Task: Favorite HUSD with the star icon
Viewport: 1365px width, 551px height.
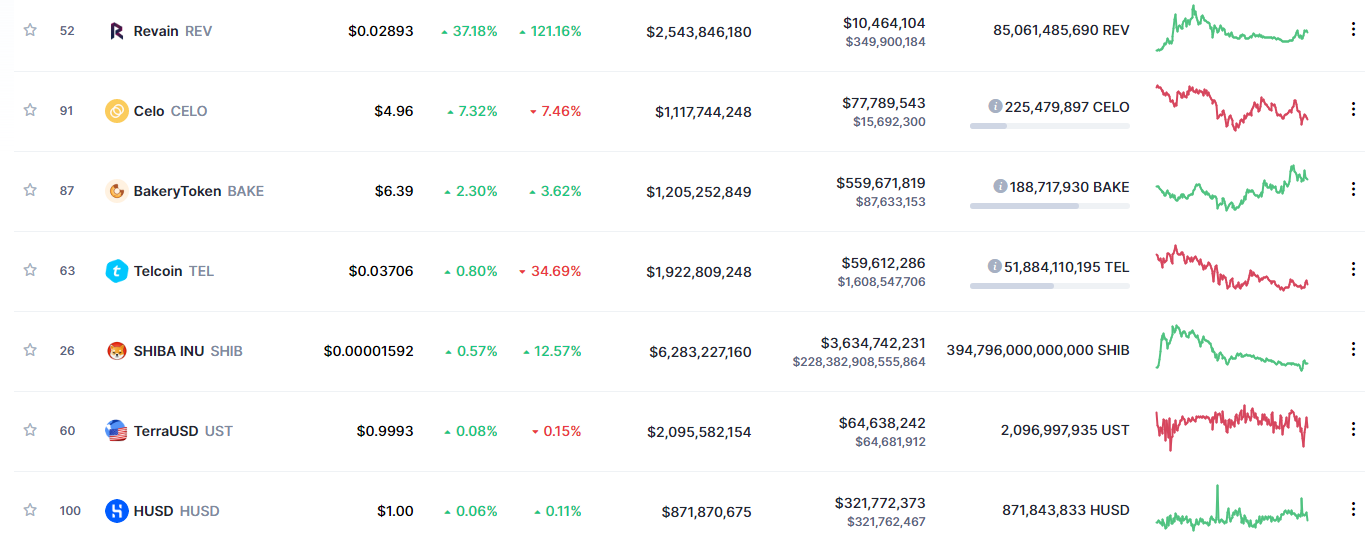Action: [x=30, y=510]
